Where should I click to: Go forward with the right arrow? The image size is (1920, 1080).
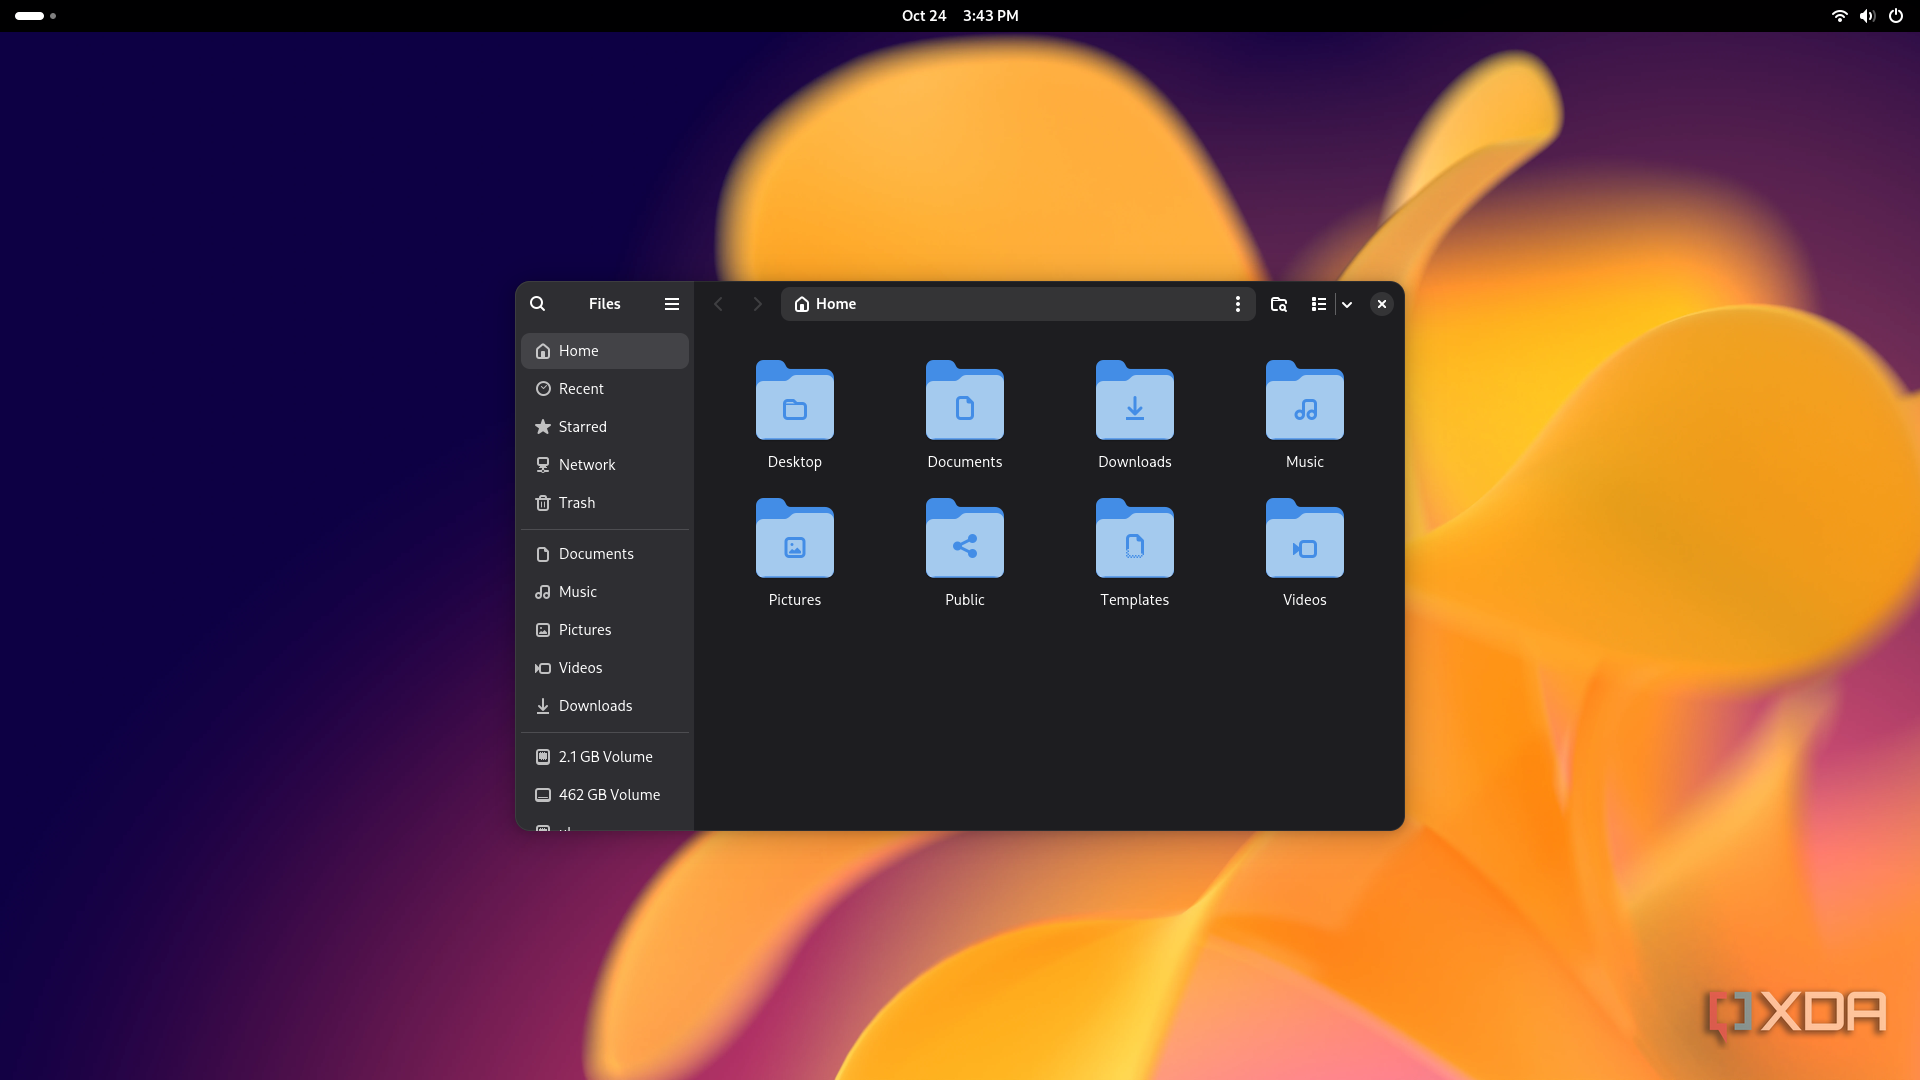757,304
